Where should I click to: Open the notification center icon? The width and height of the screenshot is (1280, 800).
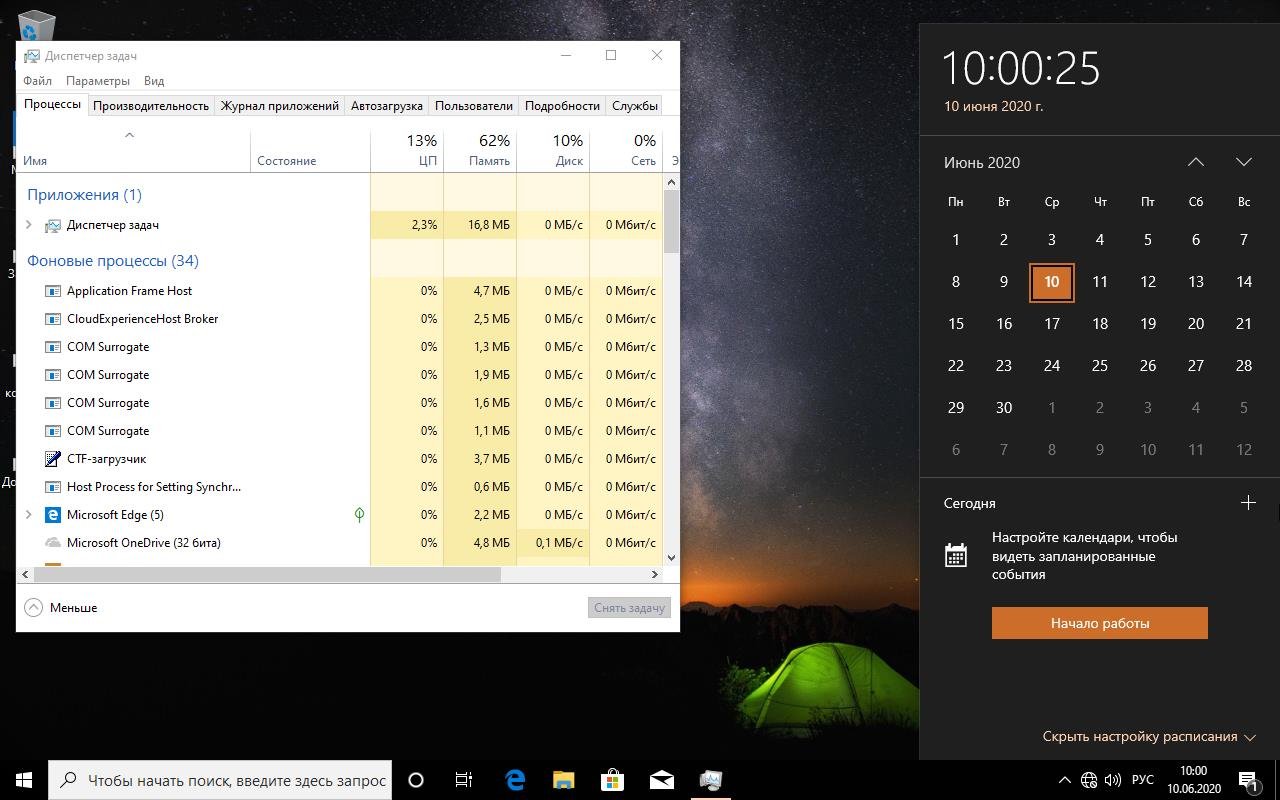(1248, 780)
